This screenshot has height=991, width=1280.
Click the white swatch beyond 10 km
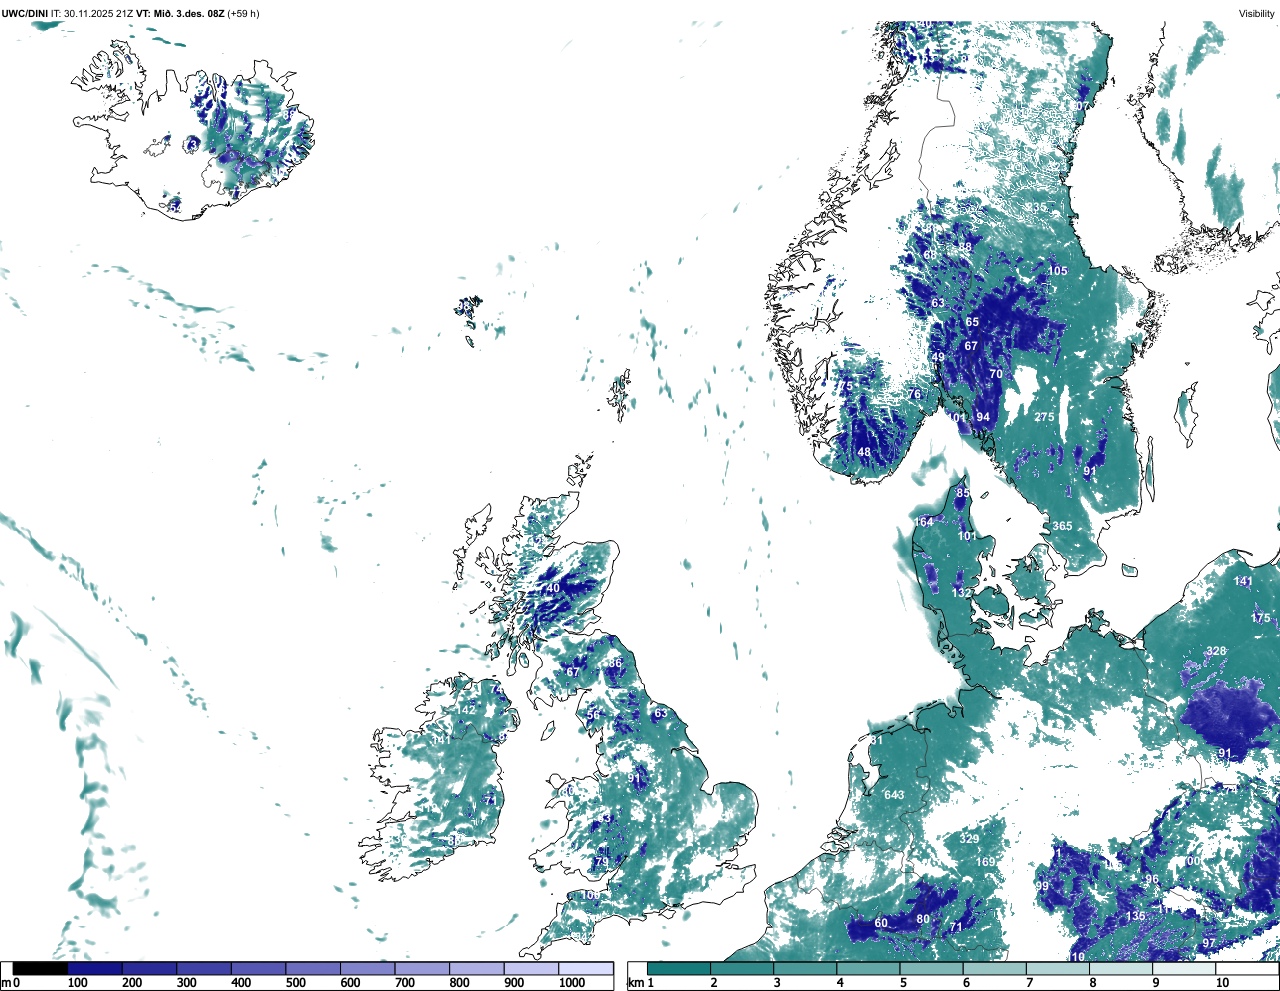pyautogui.click(x=1246, y=968)
